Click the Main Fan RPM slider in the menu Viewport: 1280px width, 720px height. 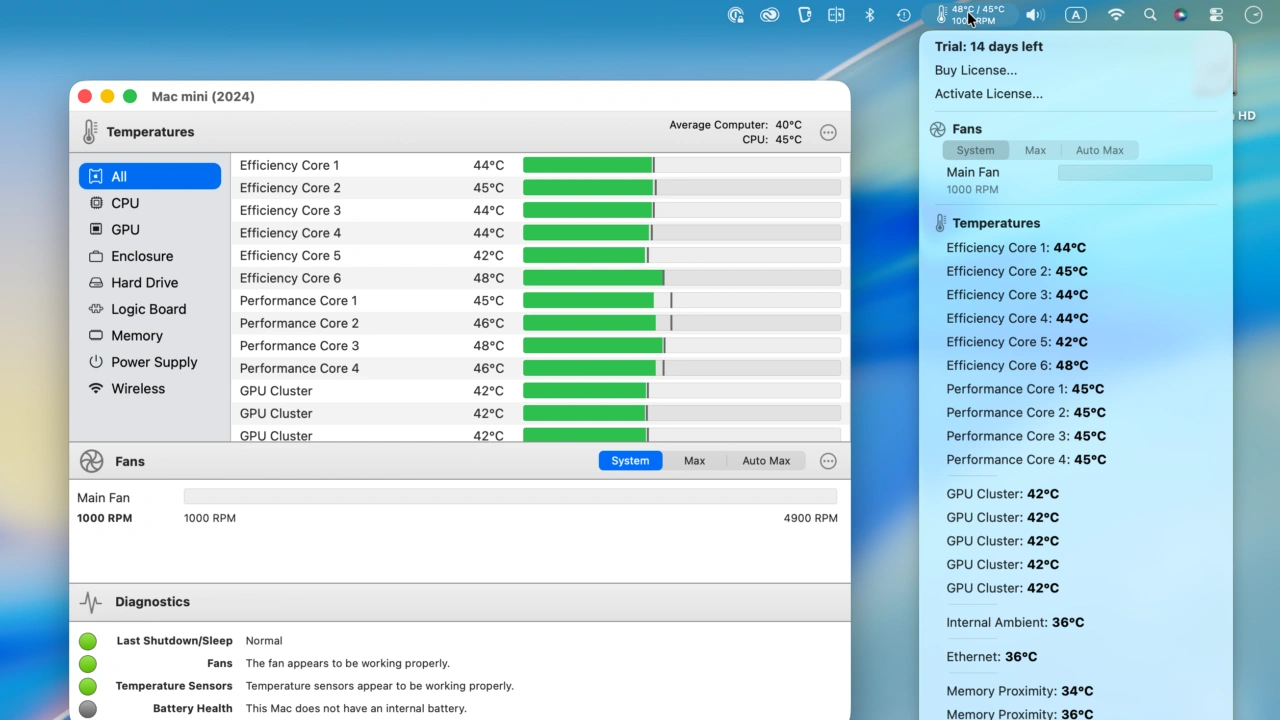[1135, 172]
